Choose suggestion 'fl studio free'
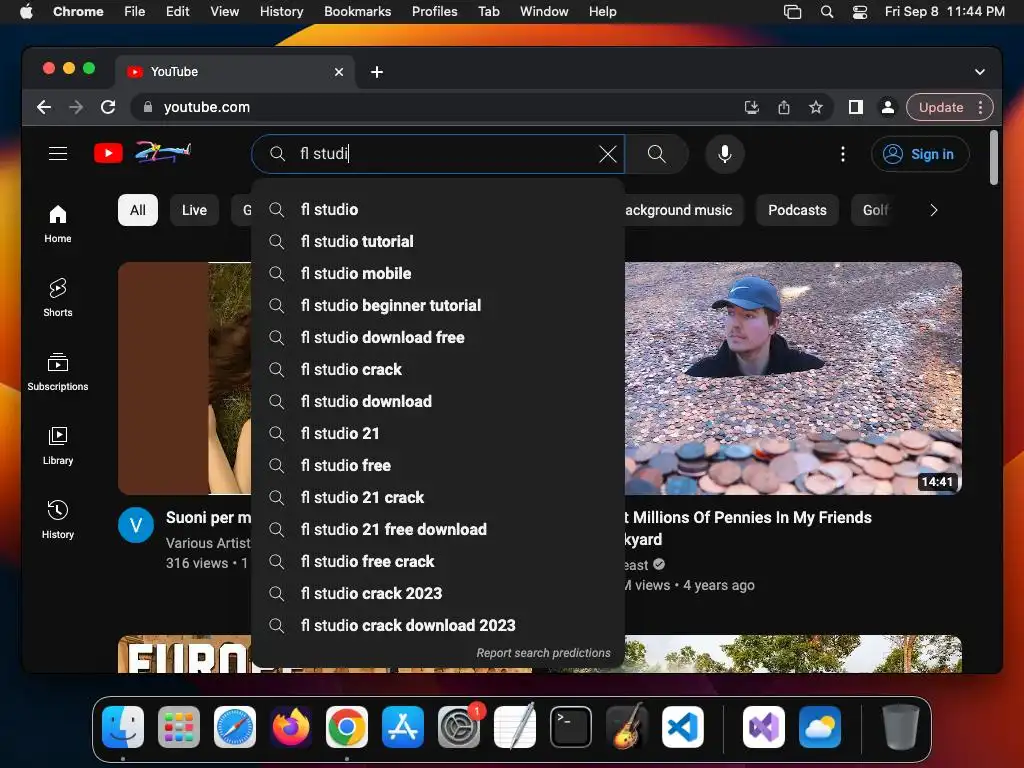This screenshot has width=1024, height=768. click(x=438, y=466)
